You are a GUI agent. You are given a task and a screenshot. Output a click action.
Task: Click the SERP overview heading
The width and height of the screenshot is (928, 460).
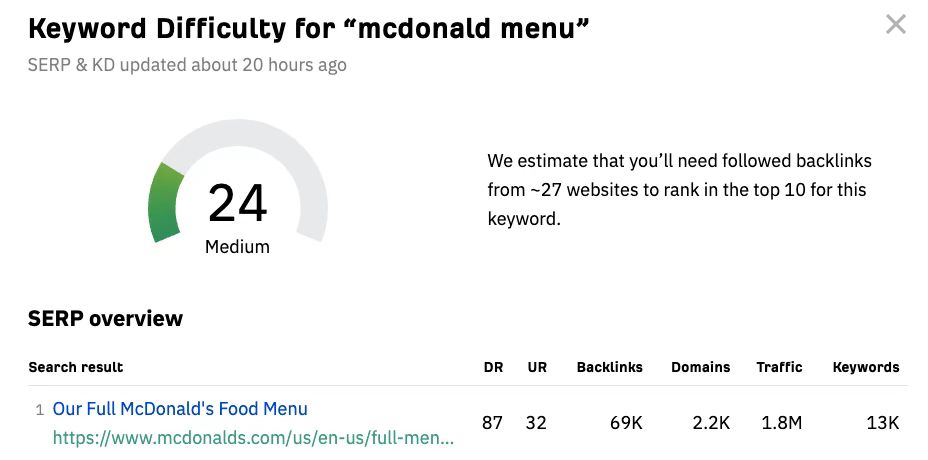tap(105, 319)
